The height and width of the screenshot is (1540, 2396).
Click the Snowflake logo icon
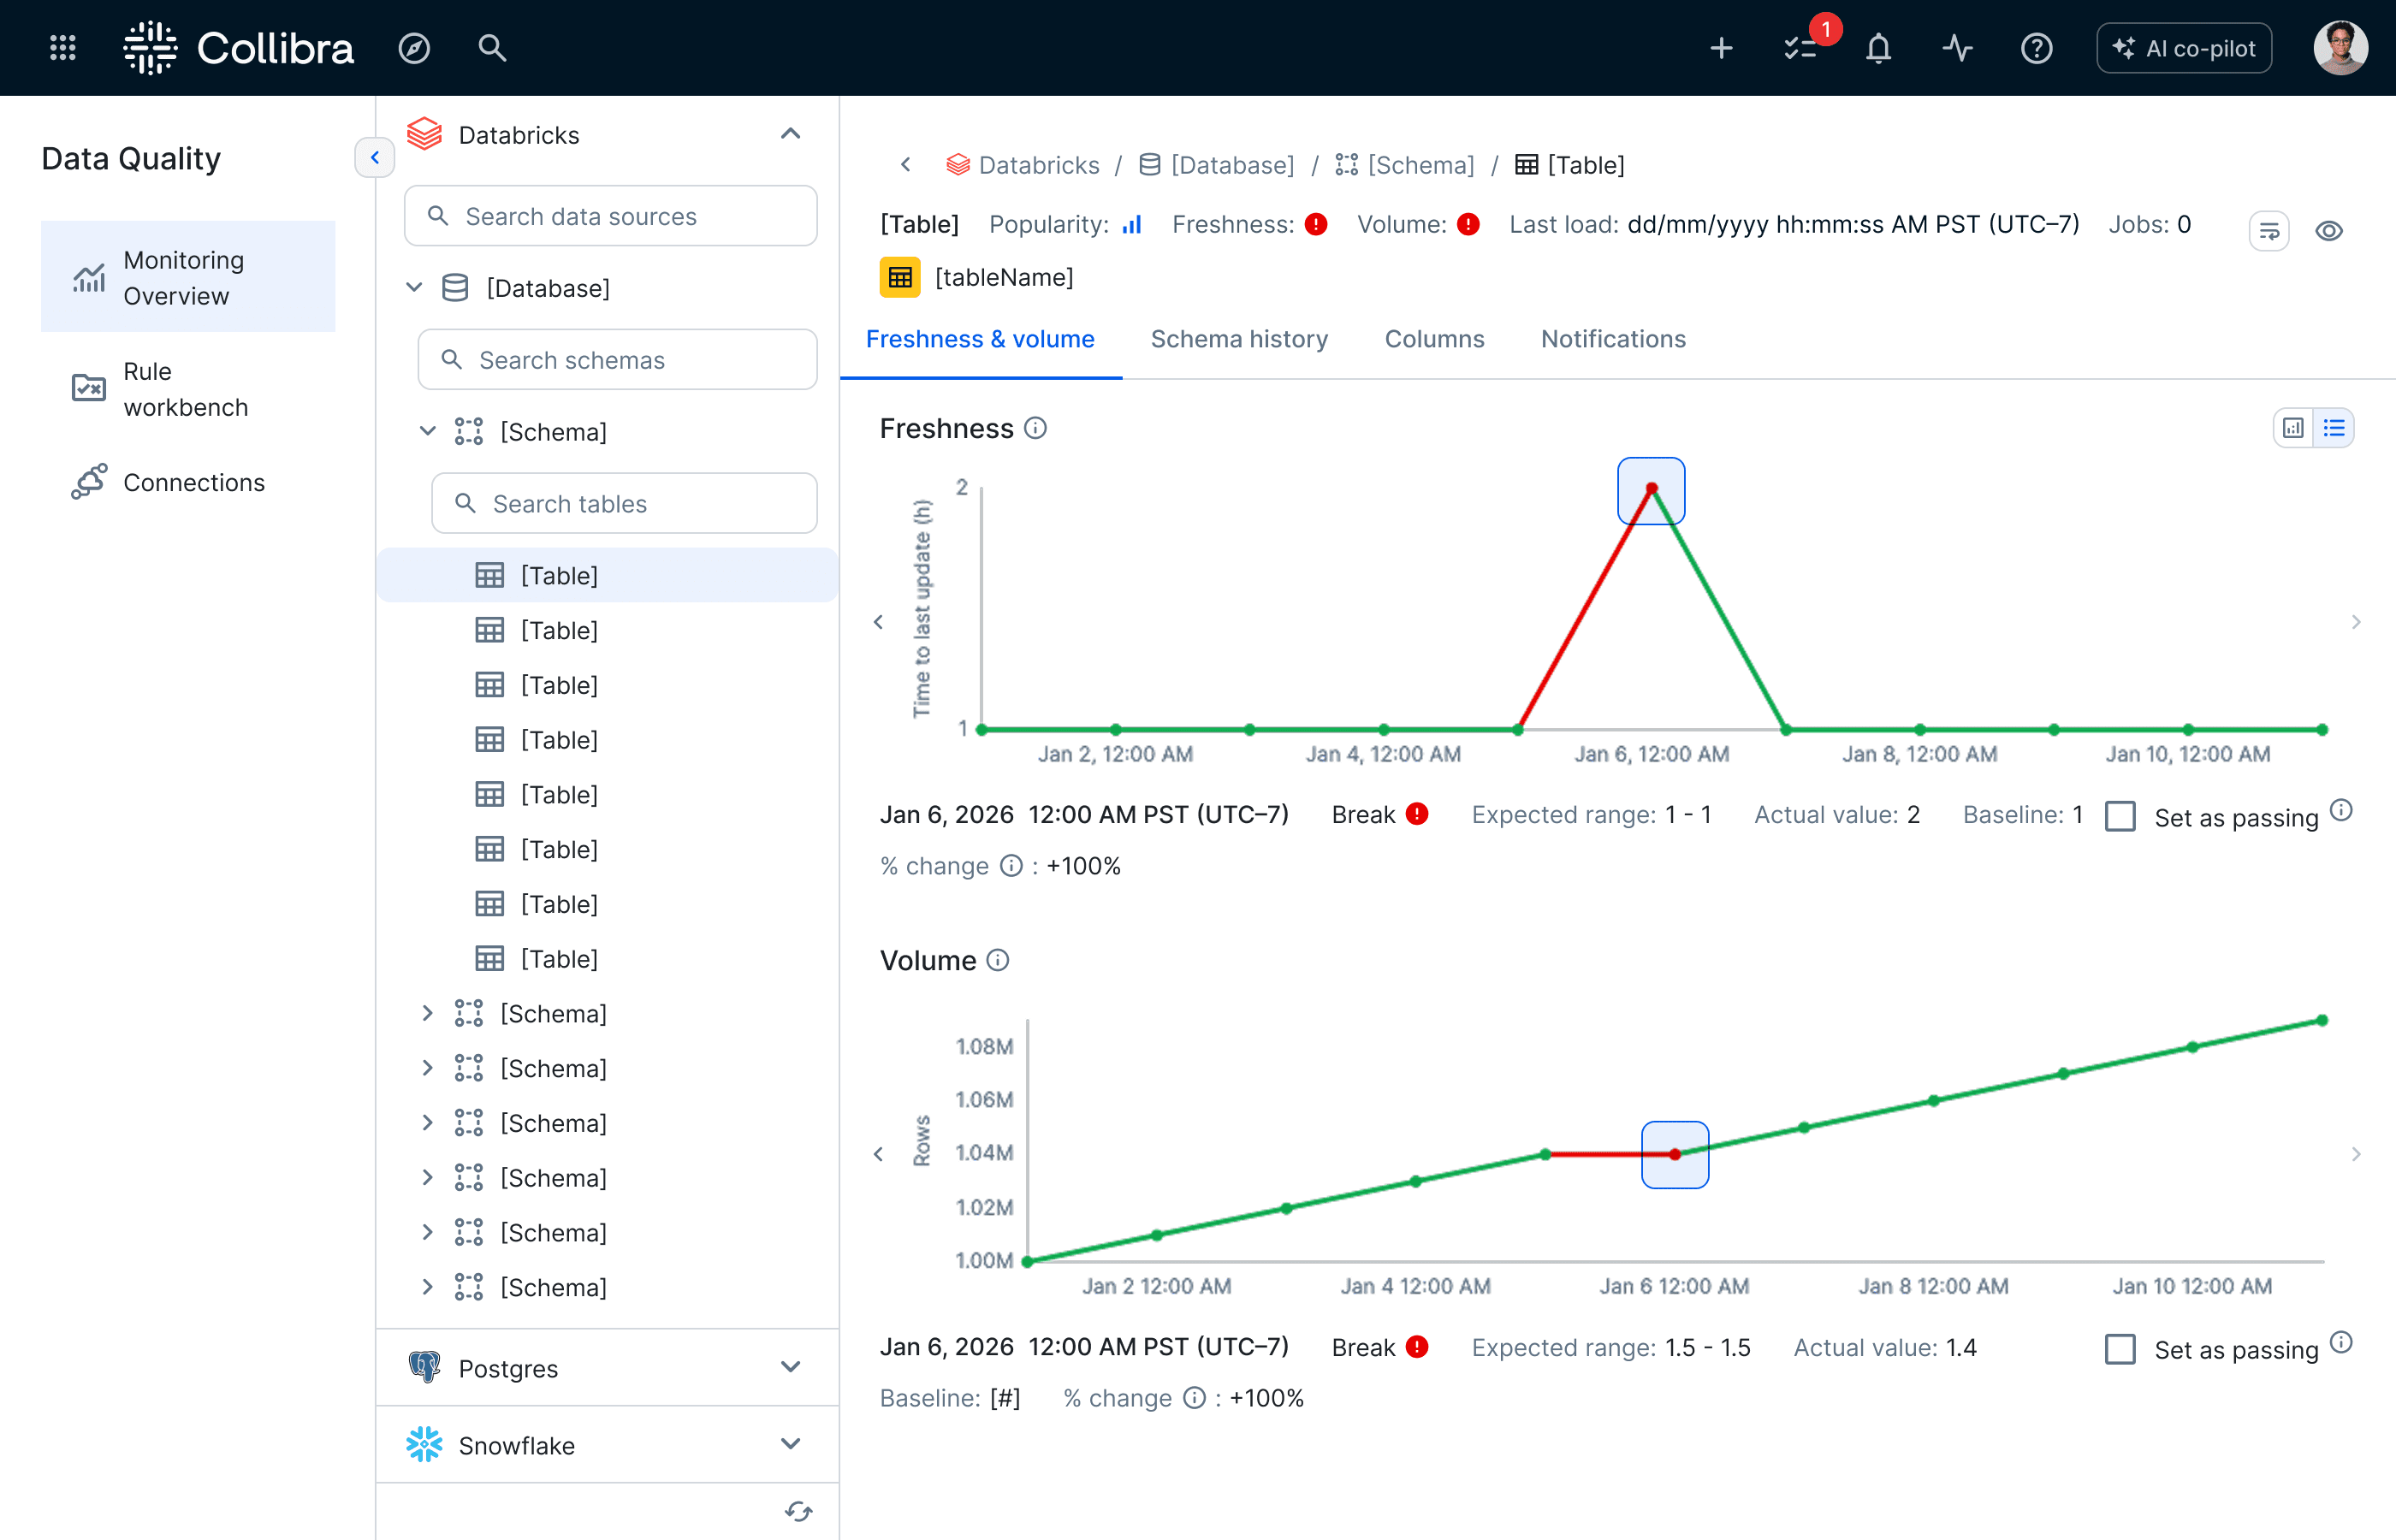(x=424, y=1444)
